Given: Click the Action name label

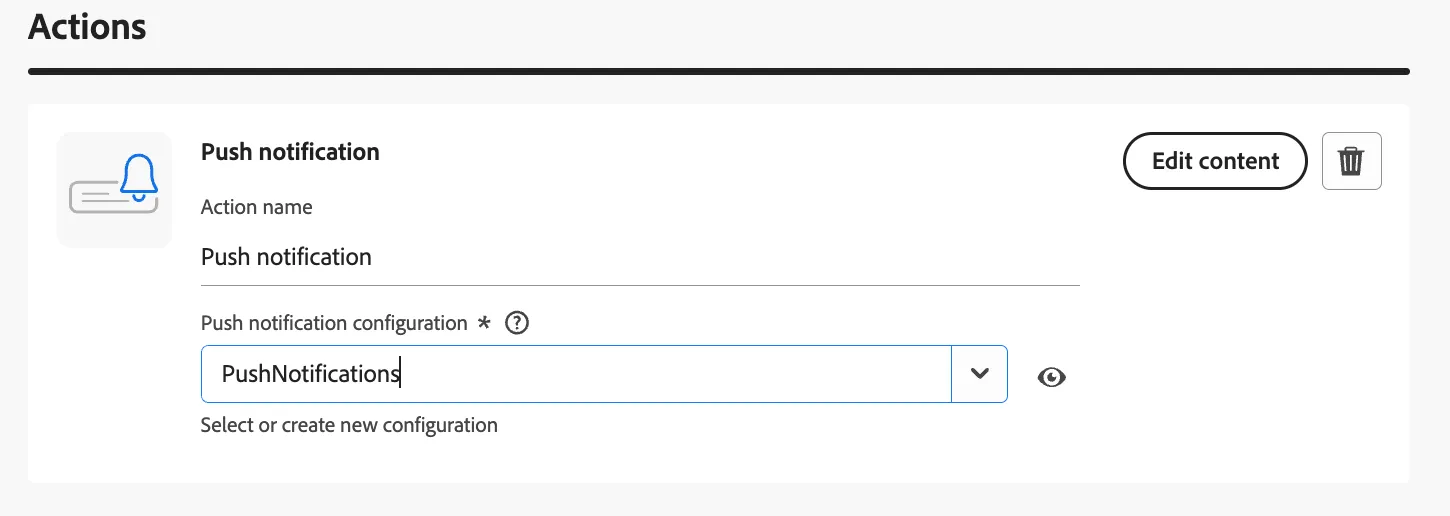Looking at the screenshot, I should (257, 207).
